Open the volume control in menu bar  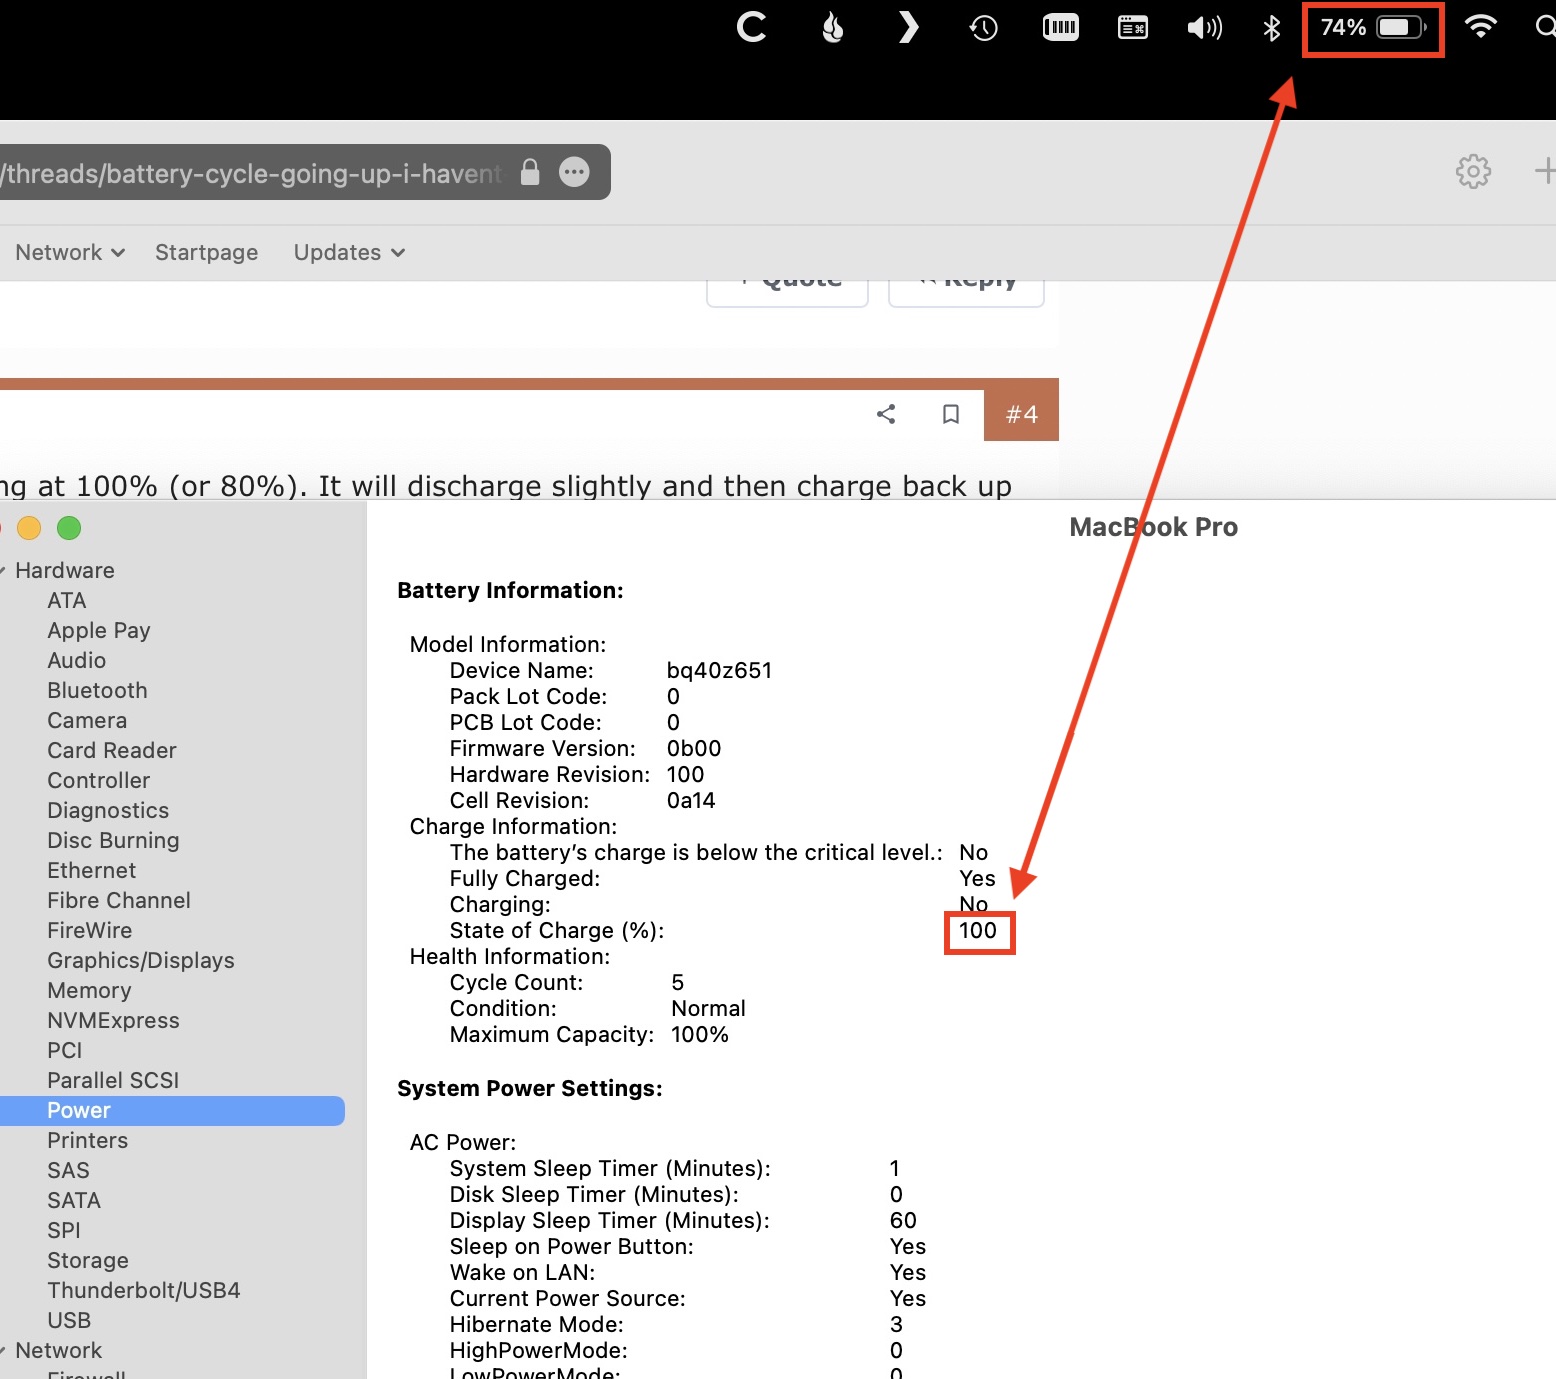[1204, 28]
